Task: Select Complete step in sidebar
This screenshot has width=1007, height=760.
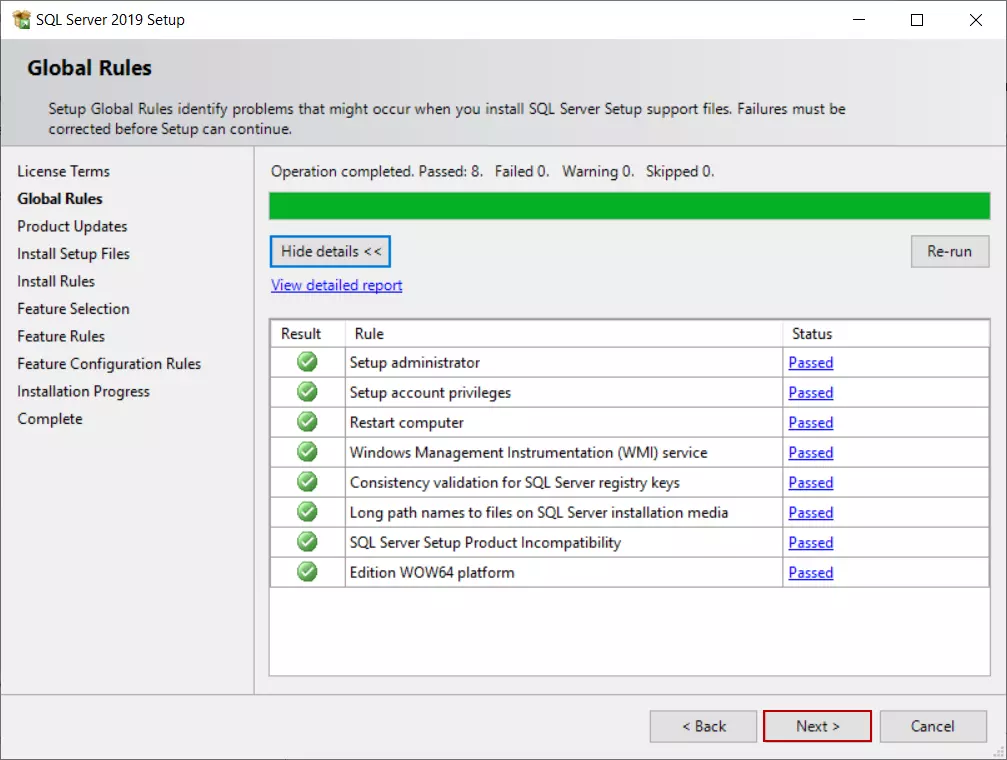Action: pyautogui.click(x=50, y=419)
